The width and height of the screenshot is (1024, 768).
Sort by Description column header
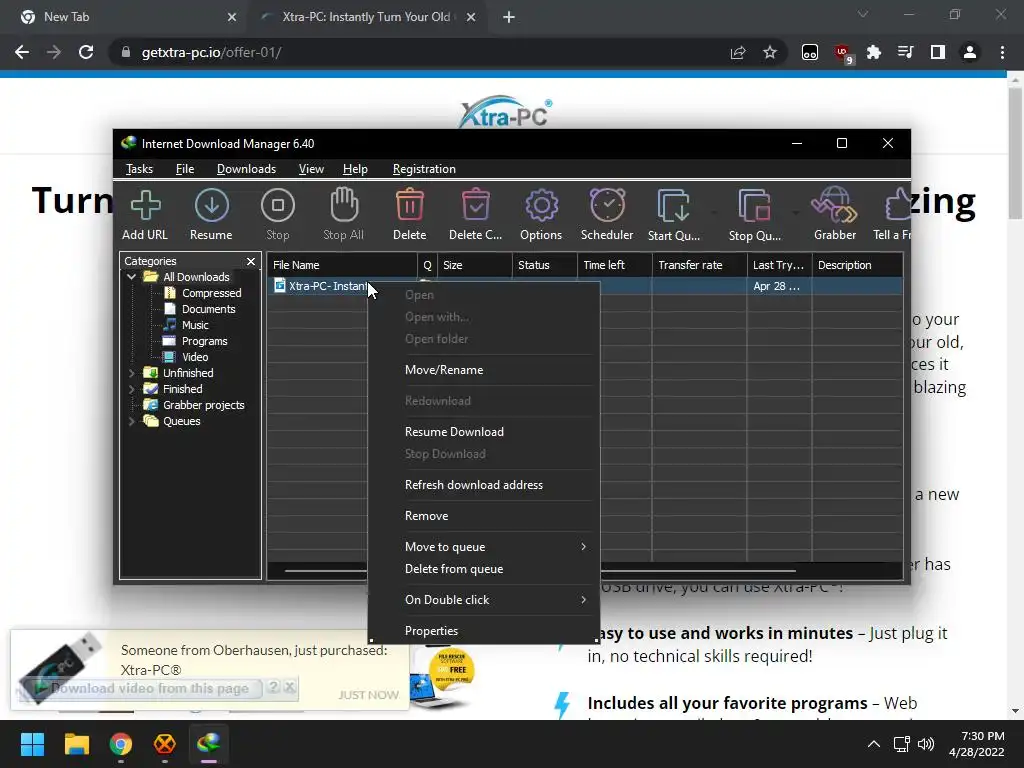pyautogui.click(x=857, y=265)
